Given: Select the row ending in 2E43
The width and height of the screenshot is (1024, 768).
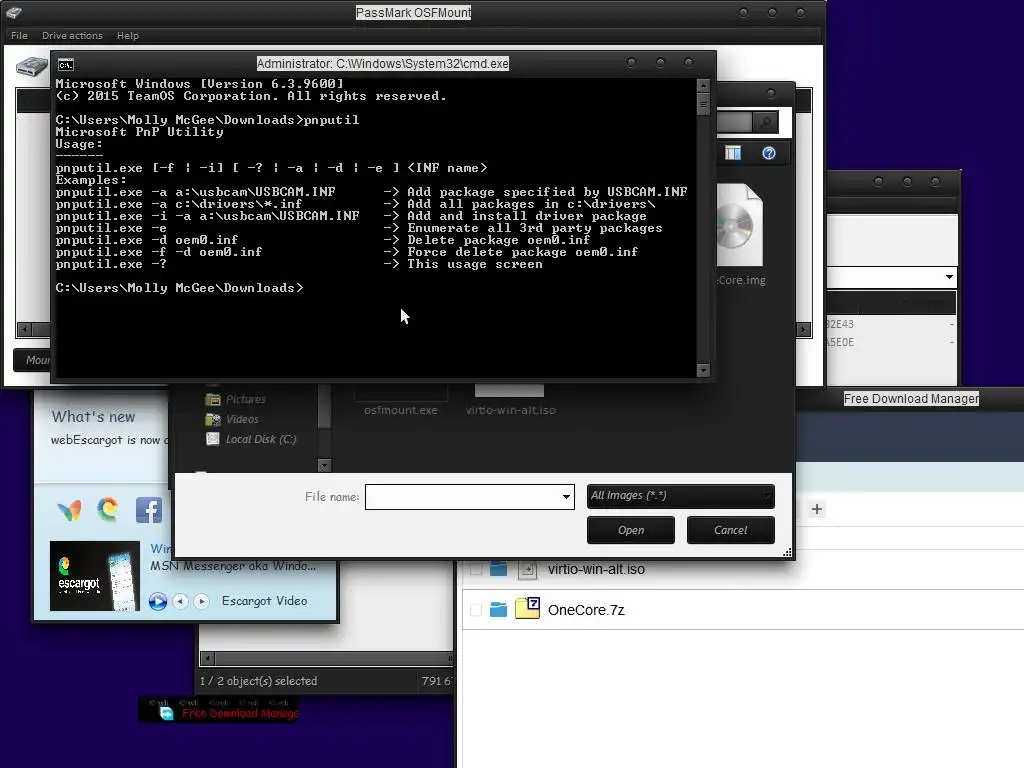Looking at the screenshot, I should (x=891, y=324).
